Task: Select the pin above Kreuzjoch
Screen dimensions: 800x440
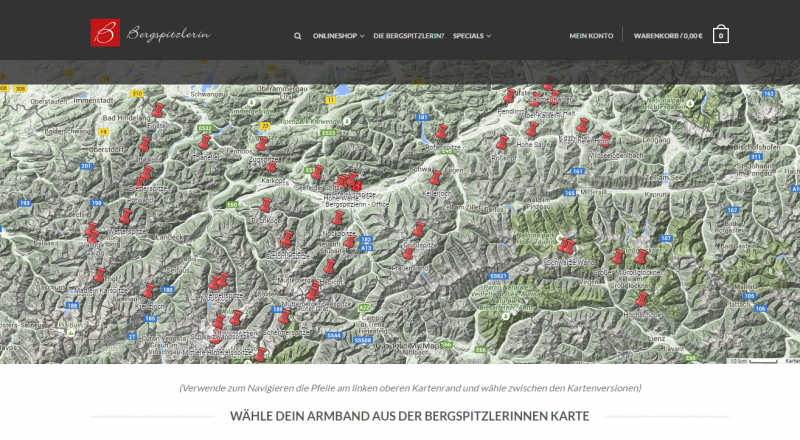Action: (x=148, y=291)
